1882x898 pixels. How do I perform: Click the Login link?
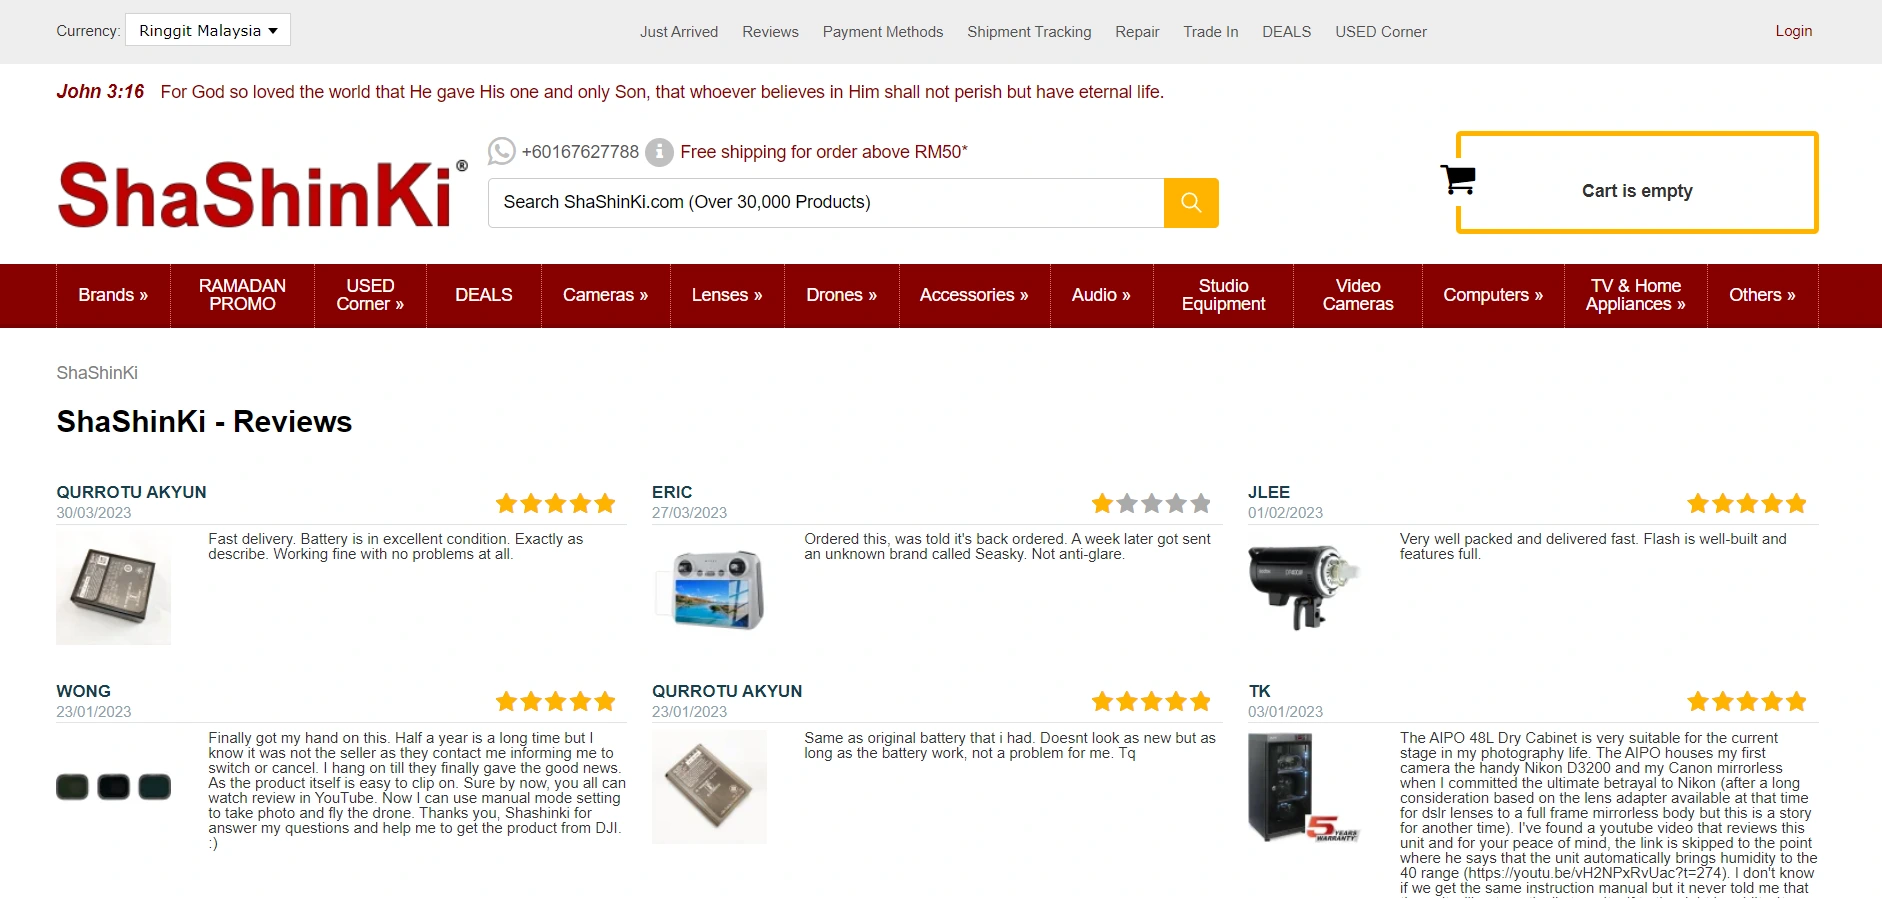tap(1793, 31)
